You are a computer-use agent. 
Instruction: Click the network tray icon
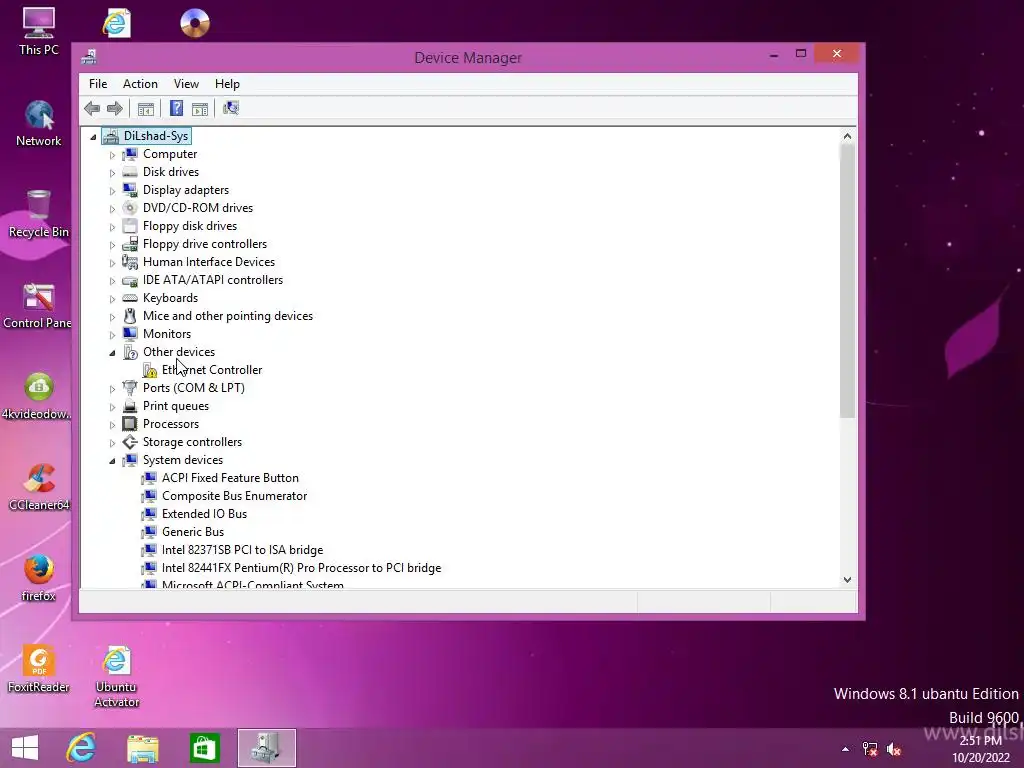point(870,749)
